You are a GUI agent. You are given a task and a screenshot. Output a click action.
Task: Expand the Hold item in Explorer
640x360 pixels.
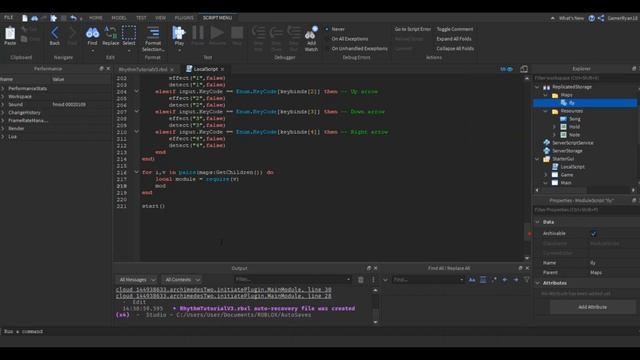pyautogui.click(x=554, y=127)
